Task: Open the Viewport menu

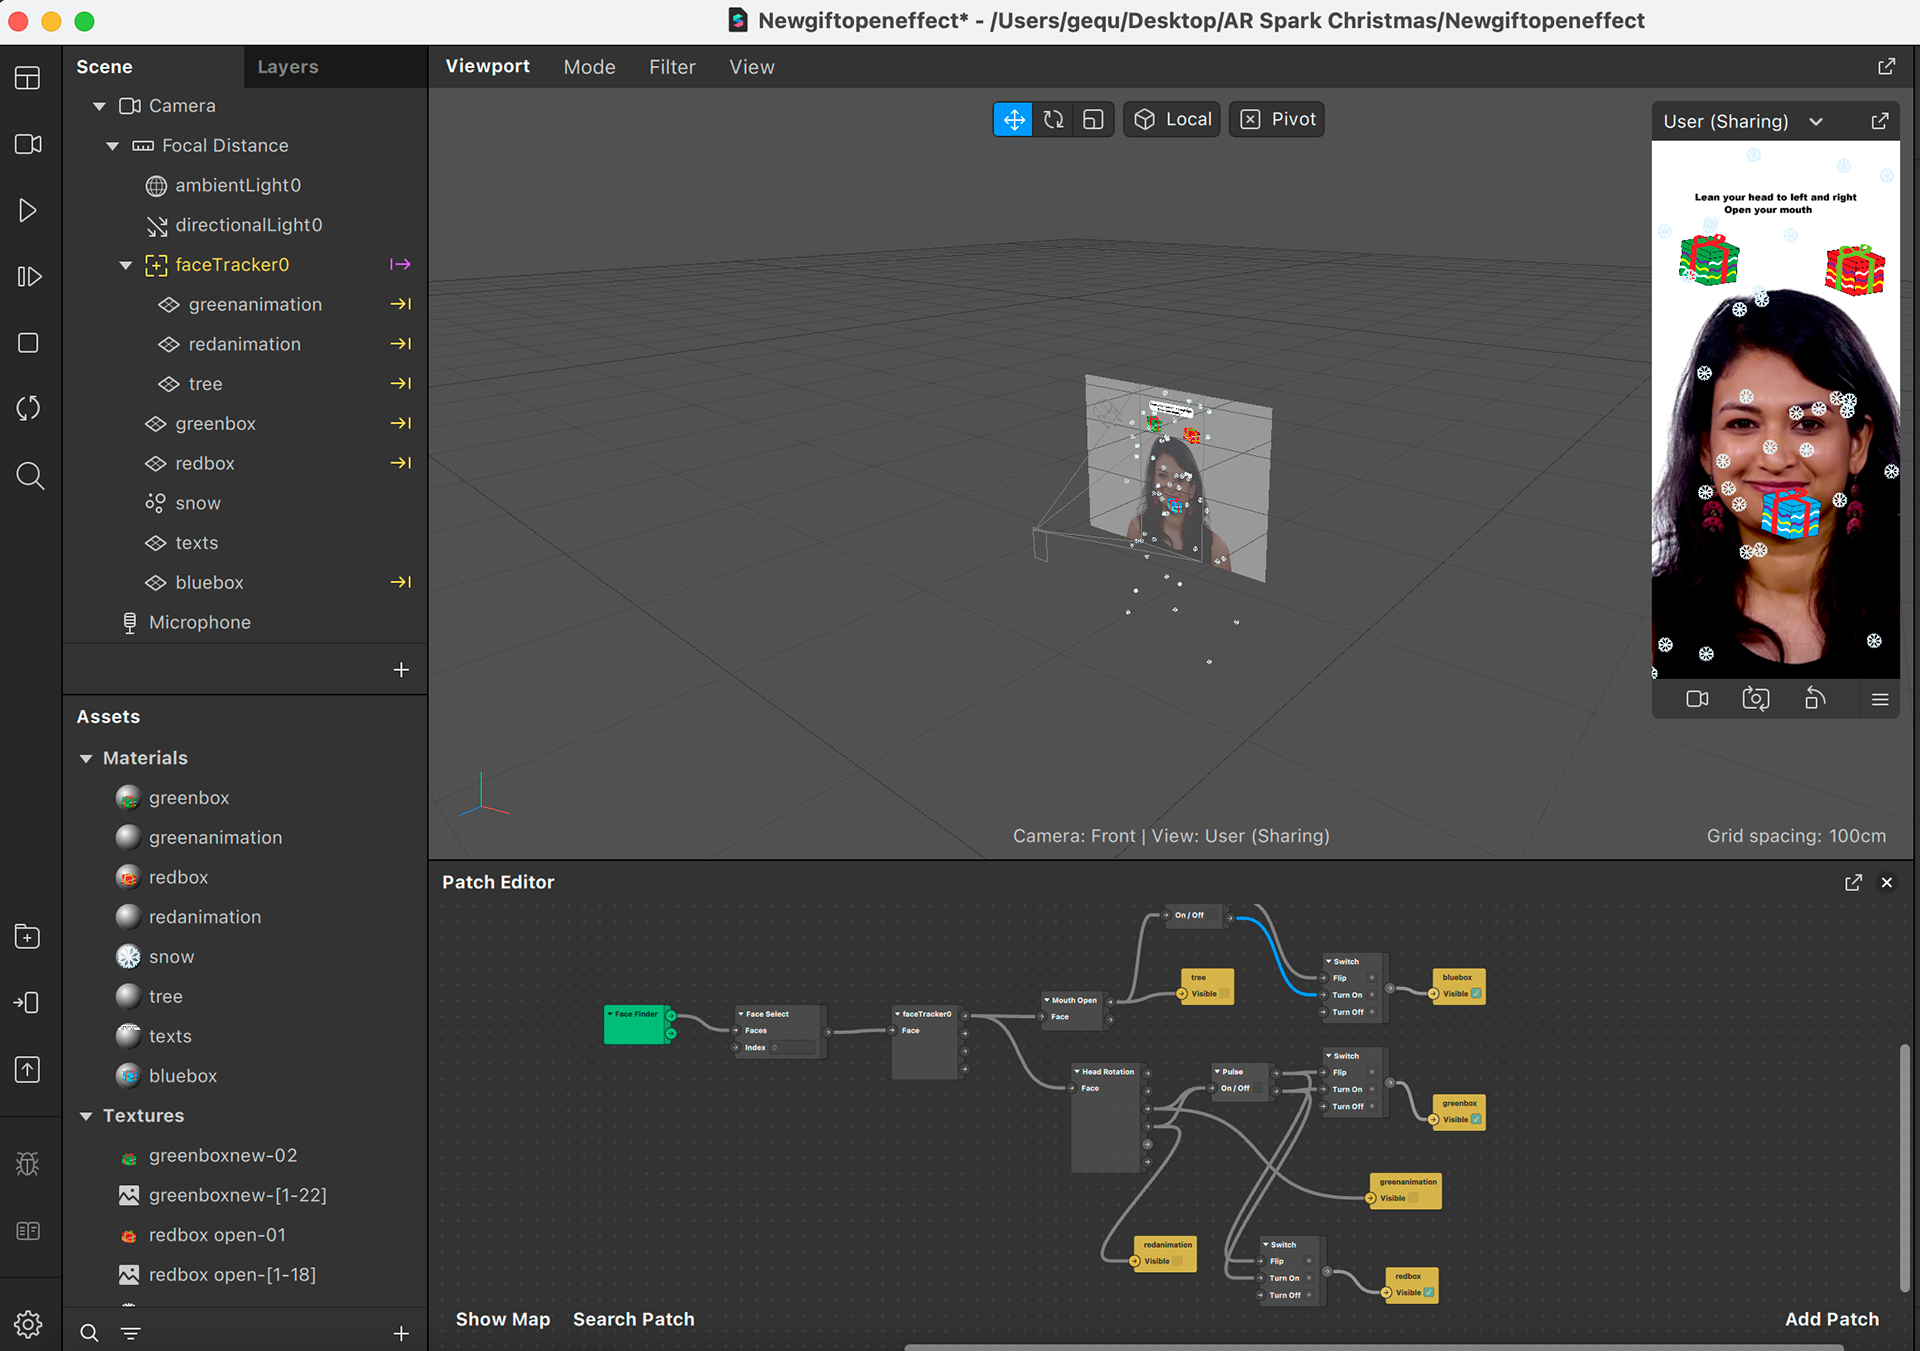Action: coord(488,66)
